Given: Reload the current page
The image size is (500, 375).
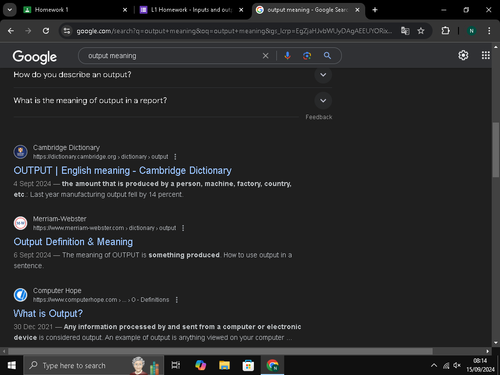Looking at the screenshot, I should click(x=46, y=31).
